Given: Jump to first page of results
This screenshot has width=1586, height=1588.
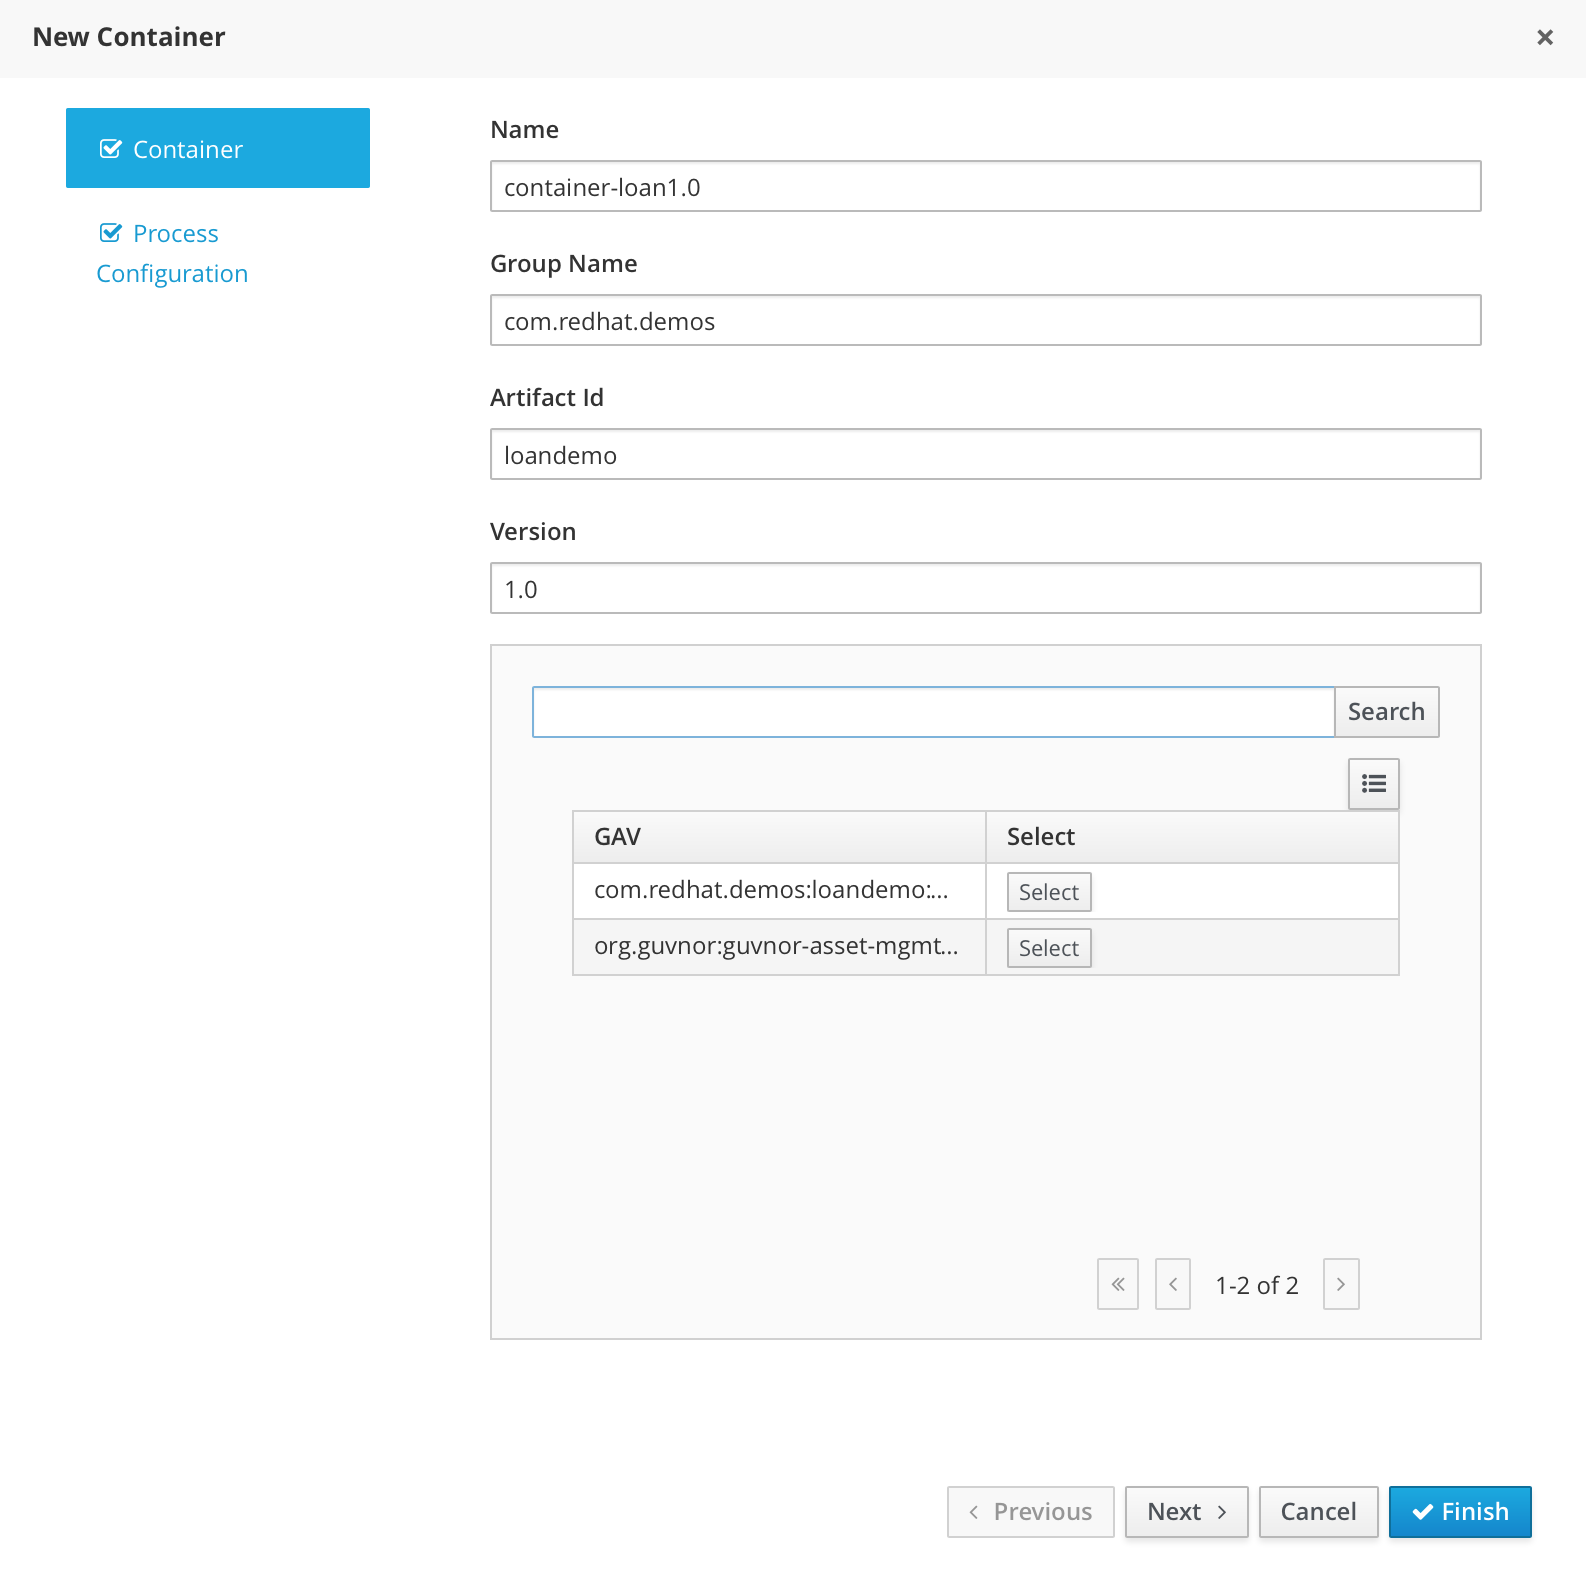Looking at the screenshot, I should 1118,1284.
